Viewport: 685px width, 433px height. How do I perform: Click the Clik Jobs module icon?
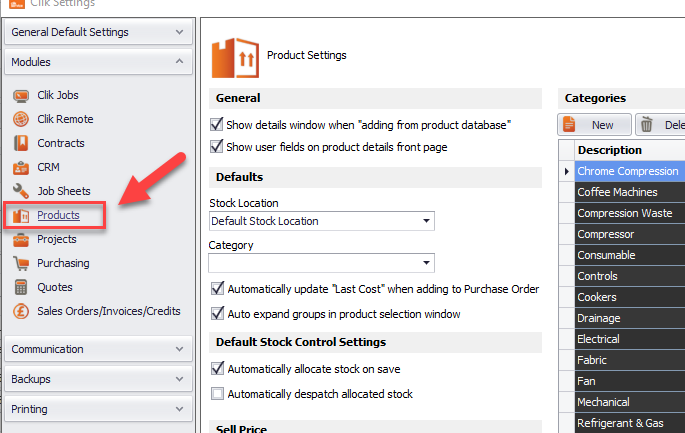21,95
